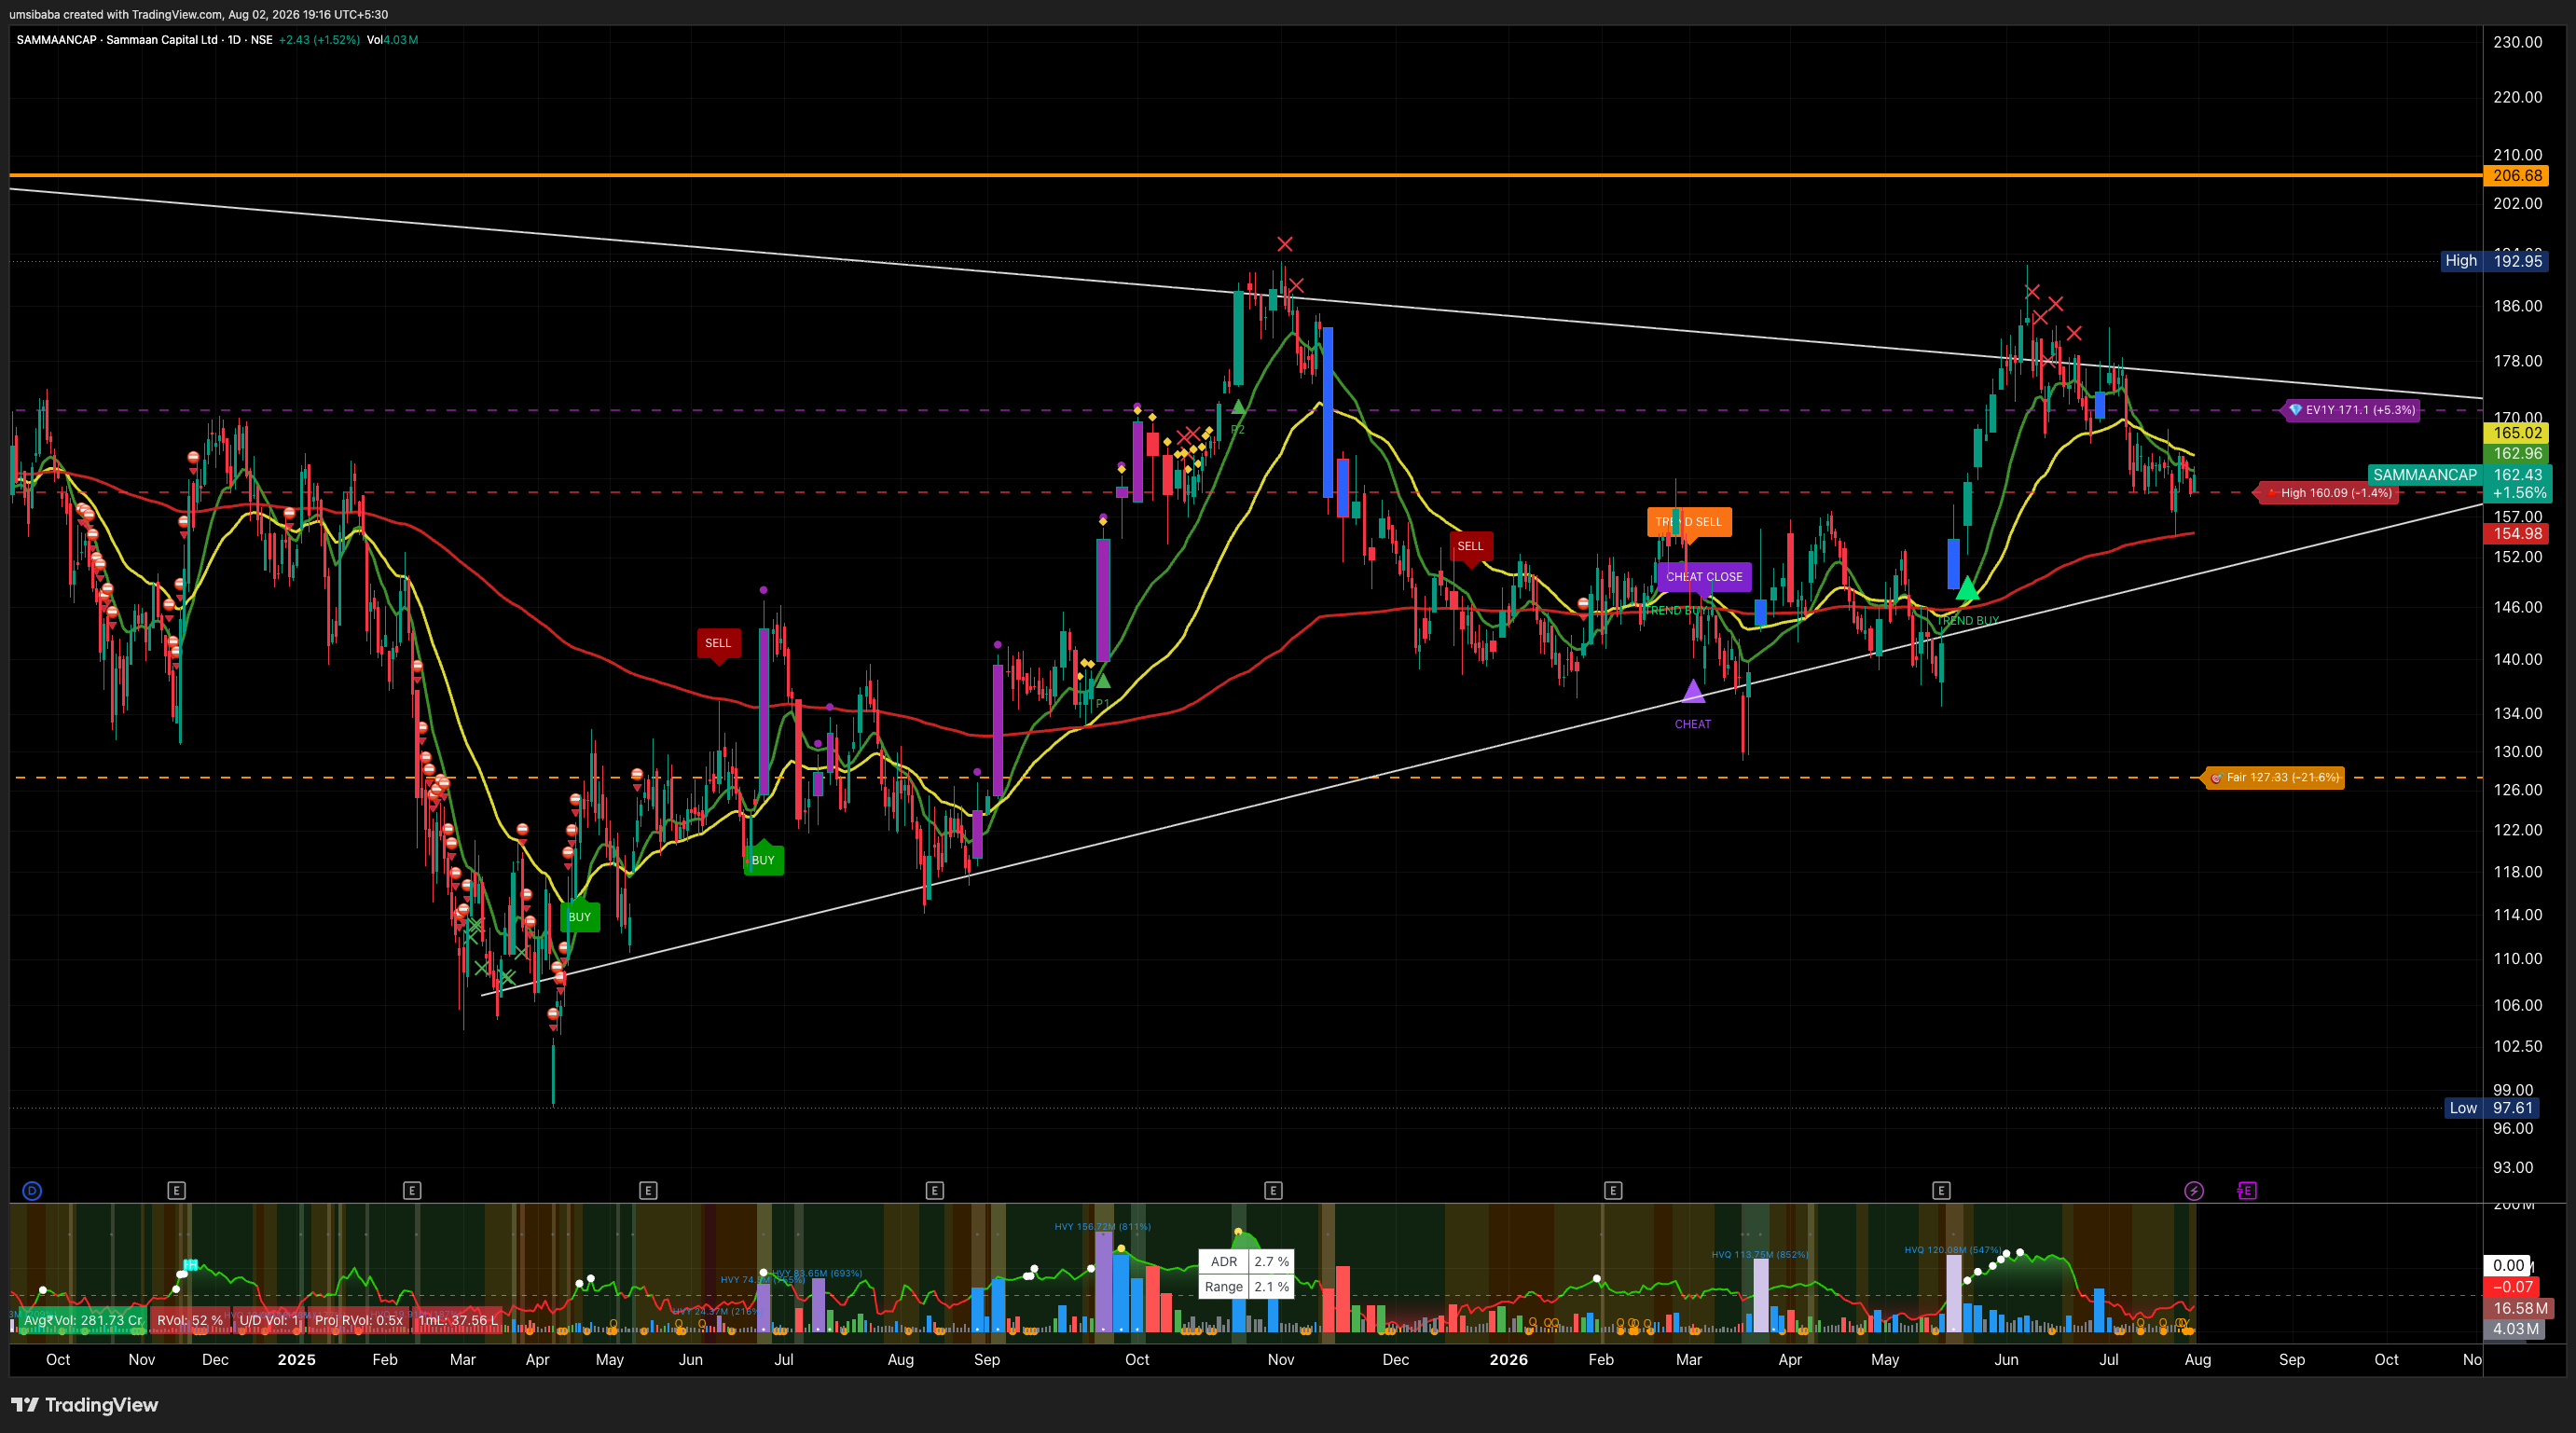Click the 2025 year label on time axis
The image size is (2576, 1433).
[x=296, y=1360]
